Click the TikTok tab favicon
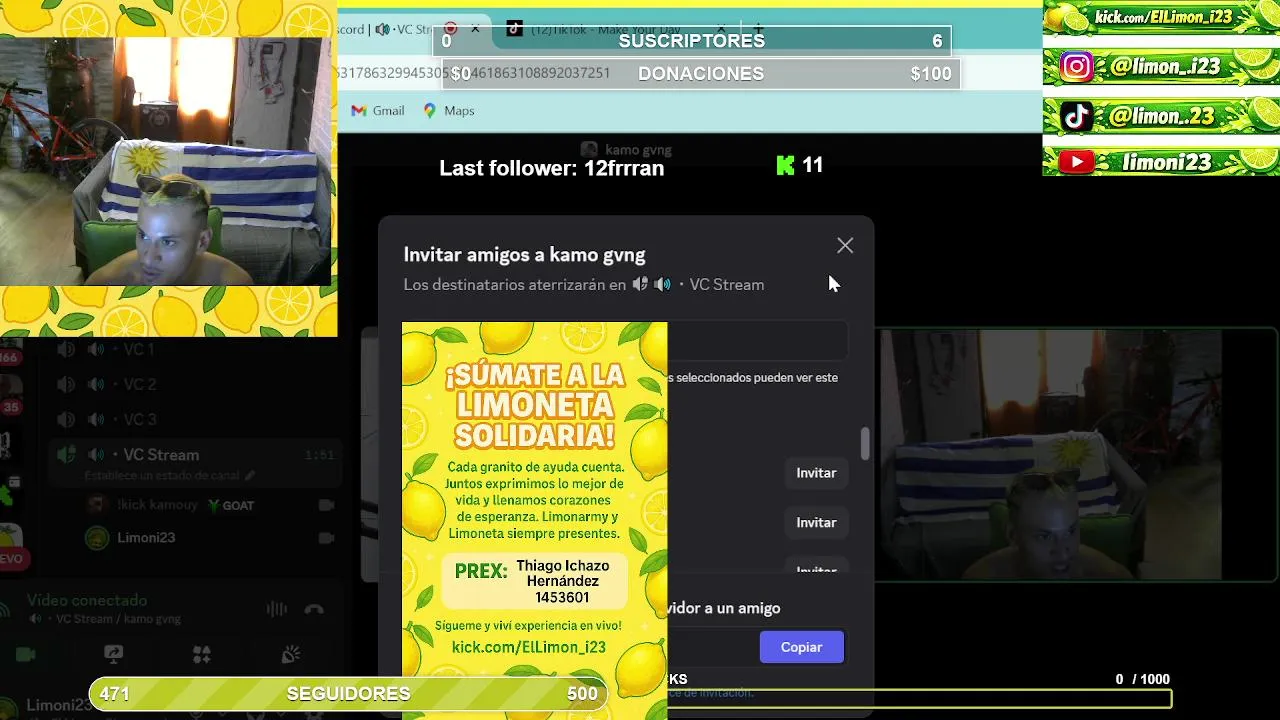Viewport: 1280px width, 720px height. click(x=514, y=29)
